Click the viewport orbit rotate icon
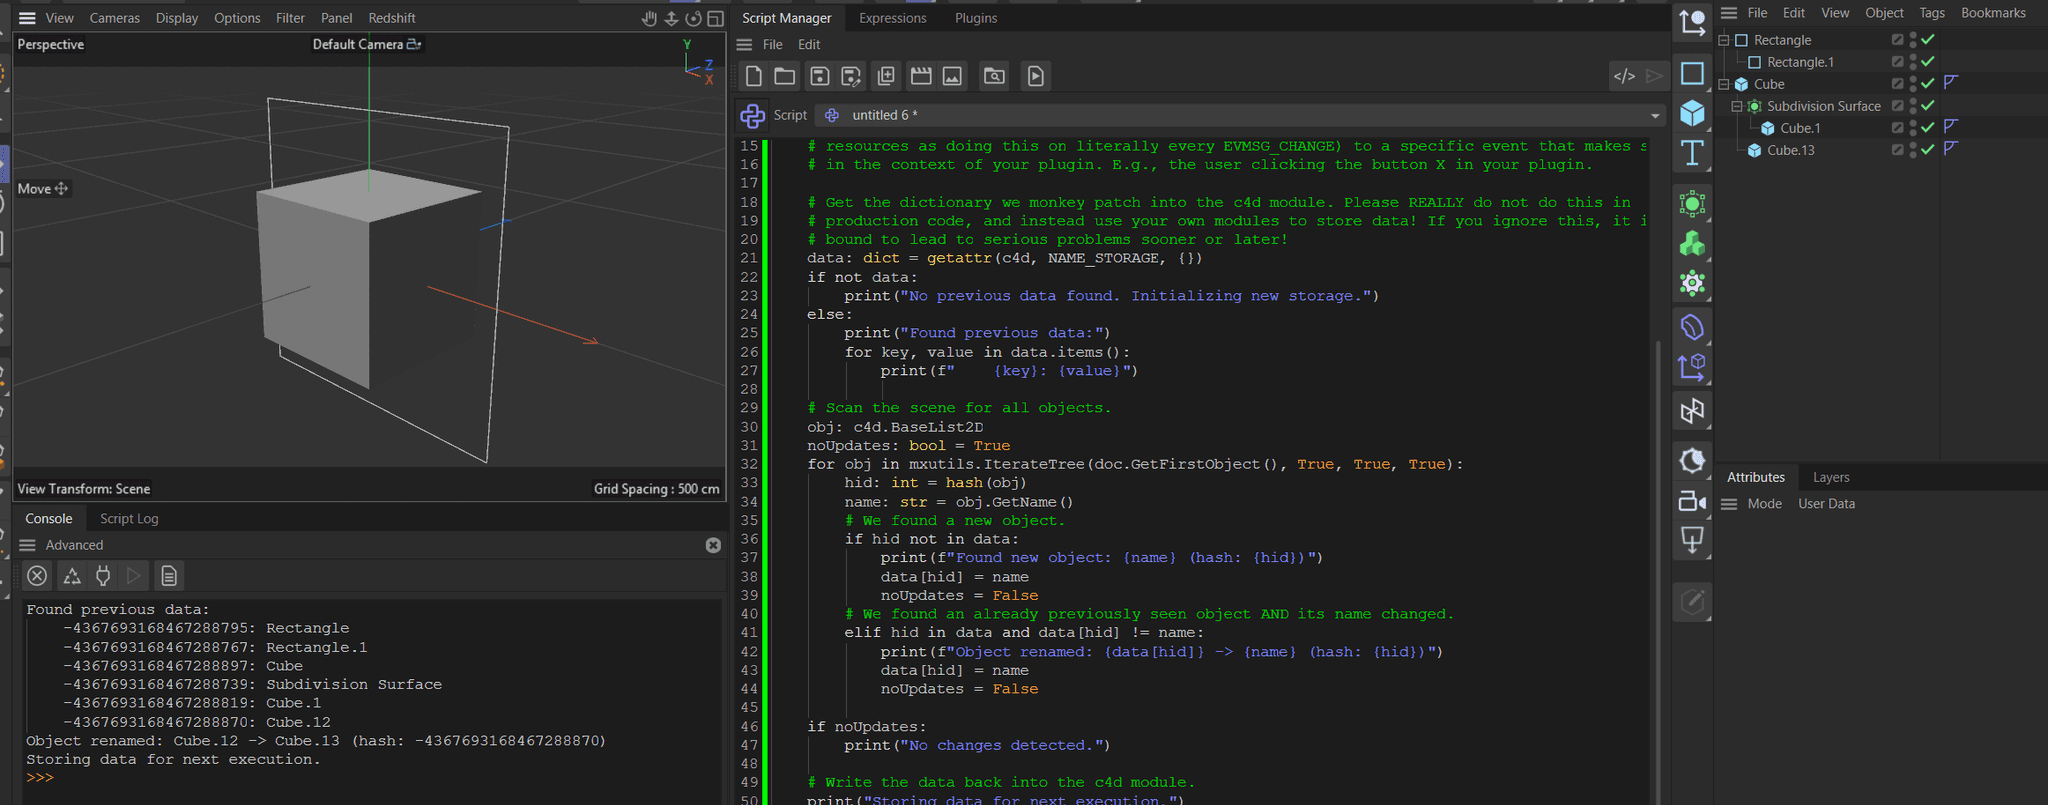The width and height of the screenshot is (2048, 805). [x=693, y=18]
